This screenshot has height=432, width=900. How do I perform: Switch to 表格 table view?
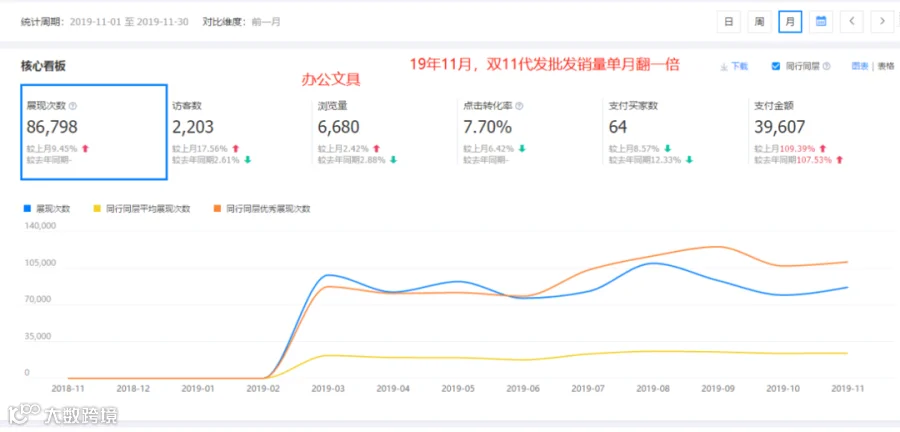click(886, 66)
